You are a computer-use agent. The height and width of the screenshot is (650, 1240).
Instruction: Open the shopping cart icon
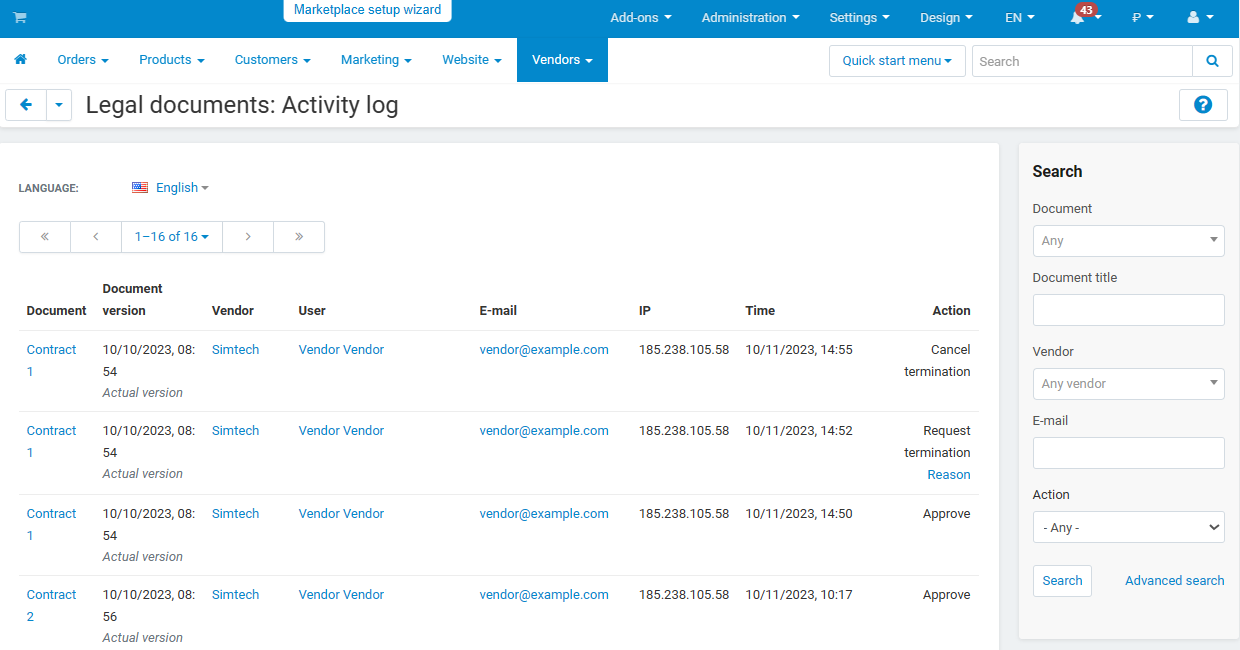20,18
